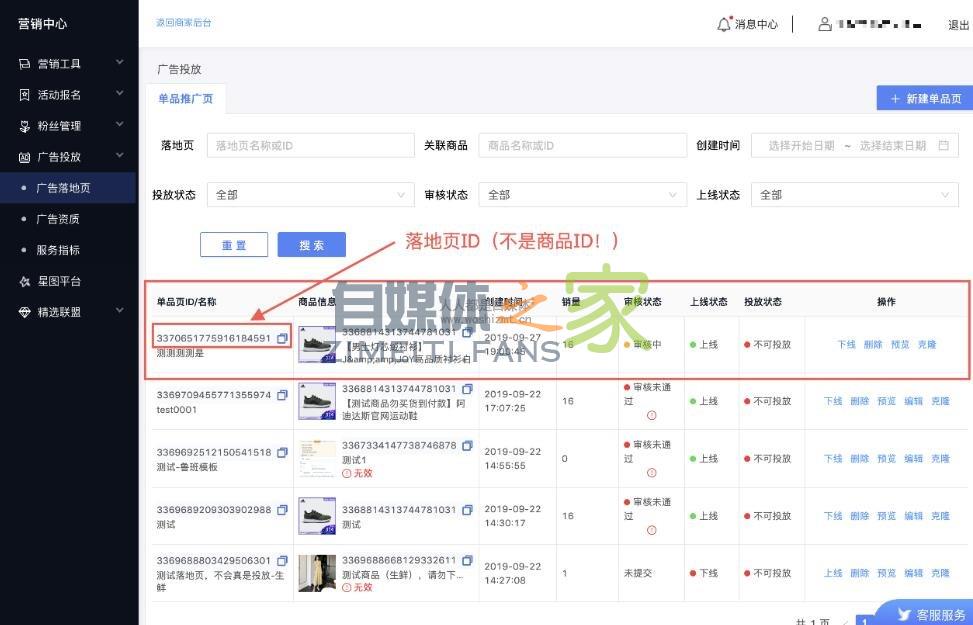Open the 审核状态 dropdown
The height and width of the screenshot is (625, 973).
582,195
